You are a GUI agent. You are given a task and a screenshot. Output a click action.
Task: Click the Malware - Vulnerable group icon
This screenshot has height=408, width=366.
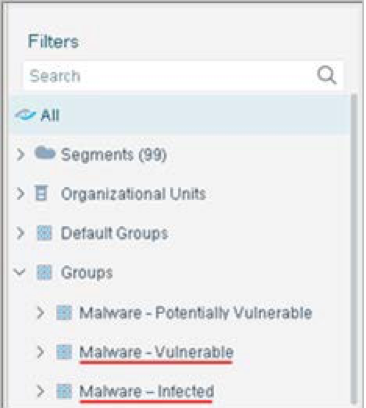pyautogui.click(x=64, y=352)
